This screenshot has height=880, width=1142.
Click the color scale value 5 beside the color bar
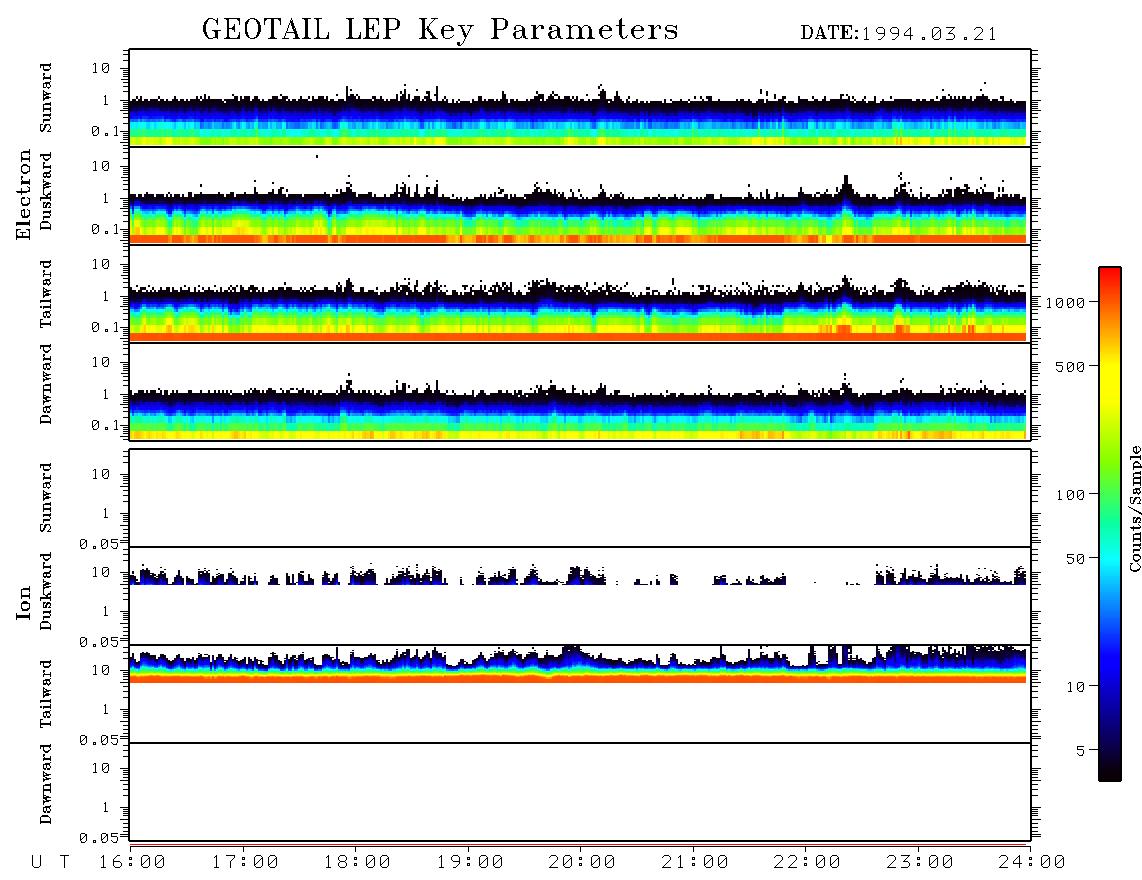[1080, 751]
